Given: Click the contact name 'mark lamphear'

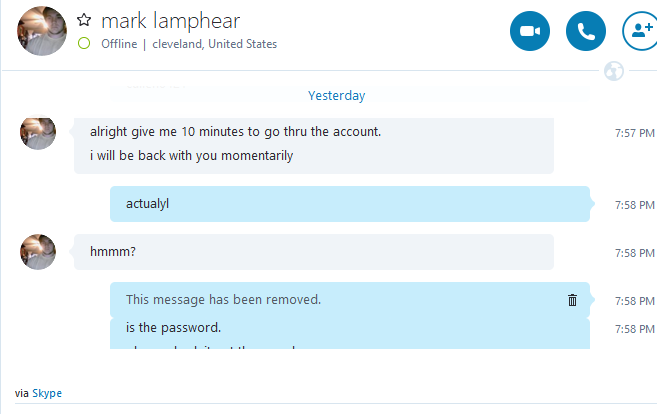Looking at the screenshot, I should tap(171, 21).
